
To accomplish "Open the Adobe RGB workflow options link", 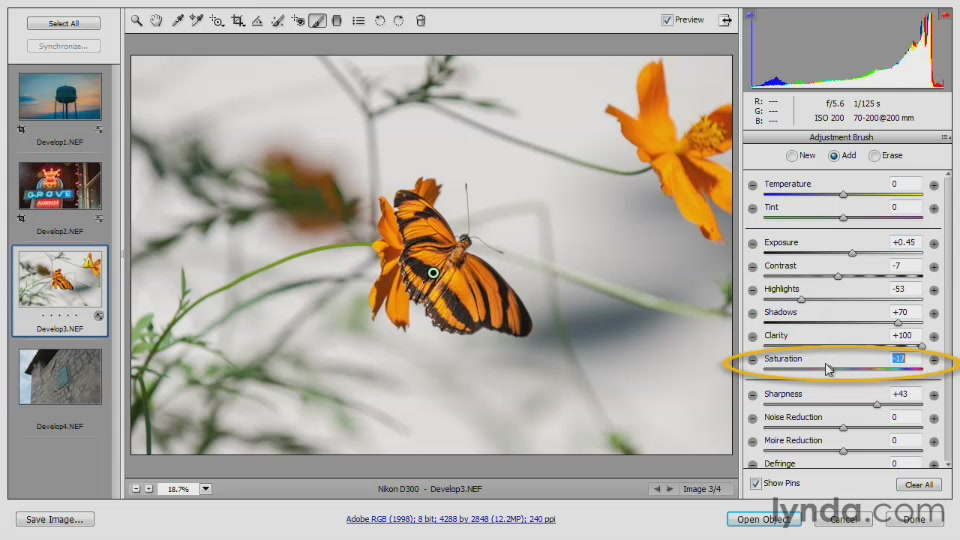I will point(451,519).
